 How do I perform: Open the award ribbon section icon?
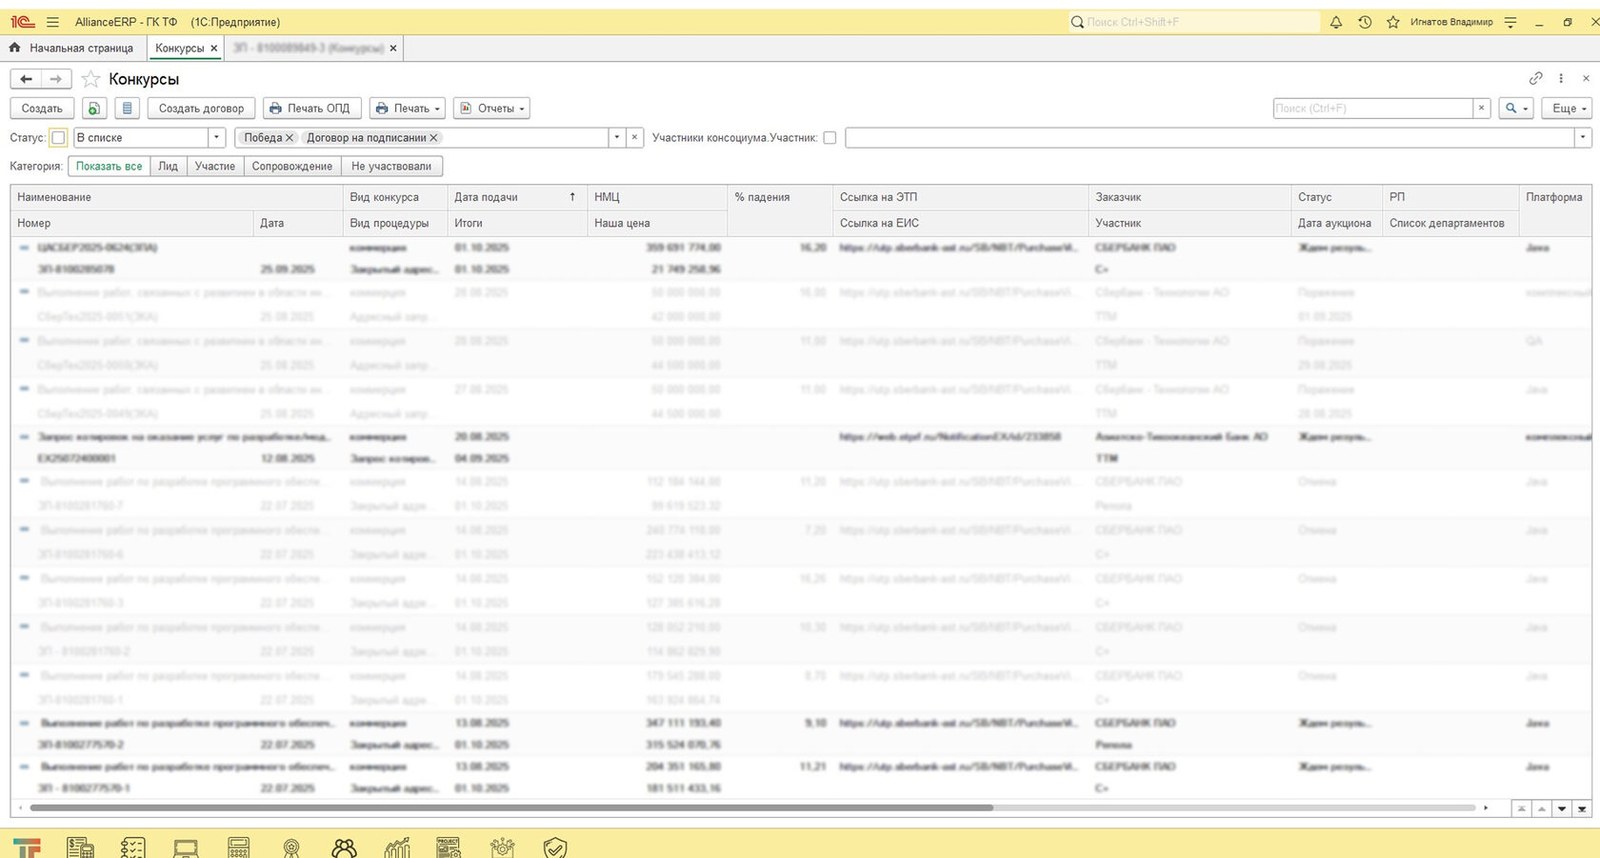pyautogui.click(x=291, y=848)
